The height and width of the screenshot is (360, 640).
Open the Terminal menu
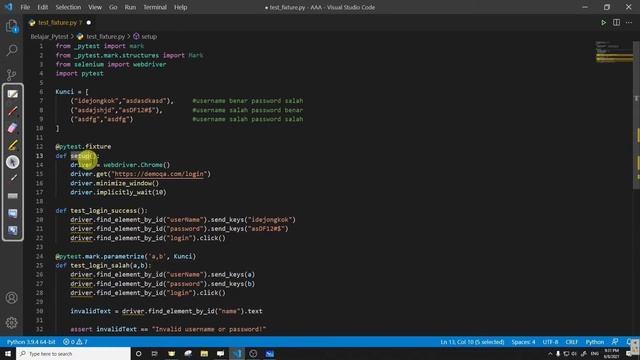click(x=155, y=7)
